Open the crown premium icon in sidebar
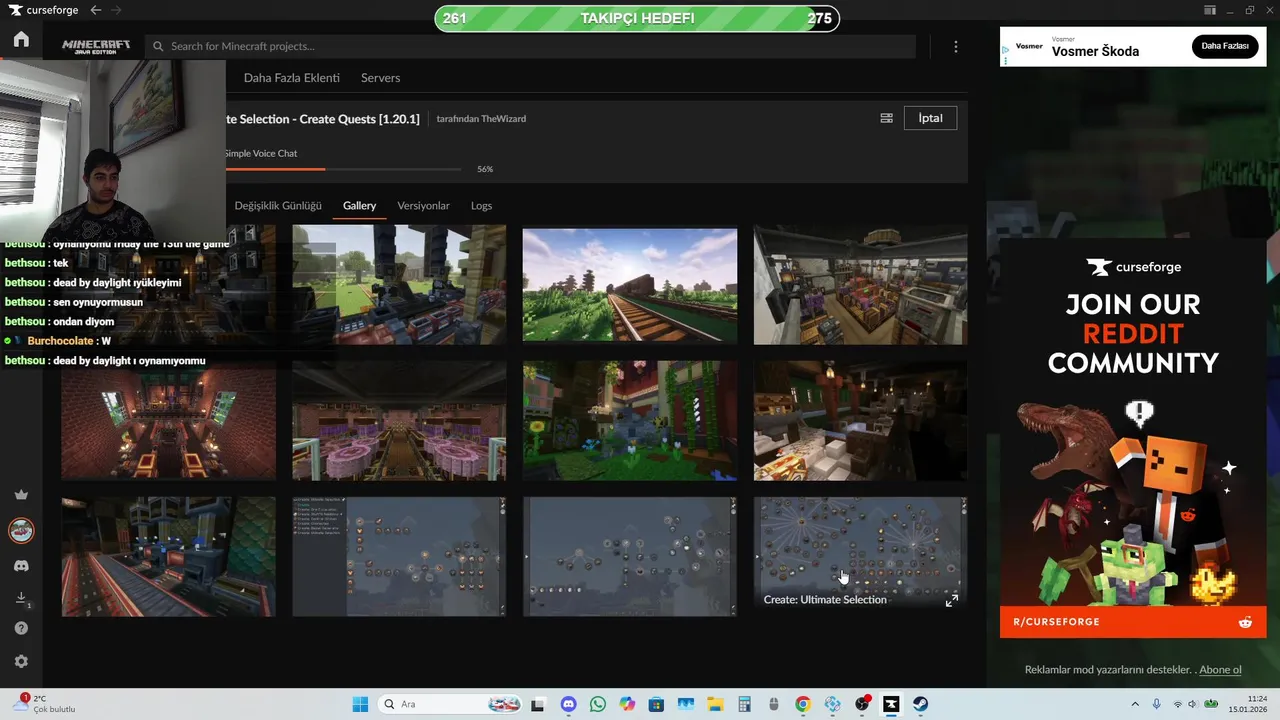 pyautogui.click(x=21, y=495)
